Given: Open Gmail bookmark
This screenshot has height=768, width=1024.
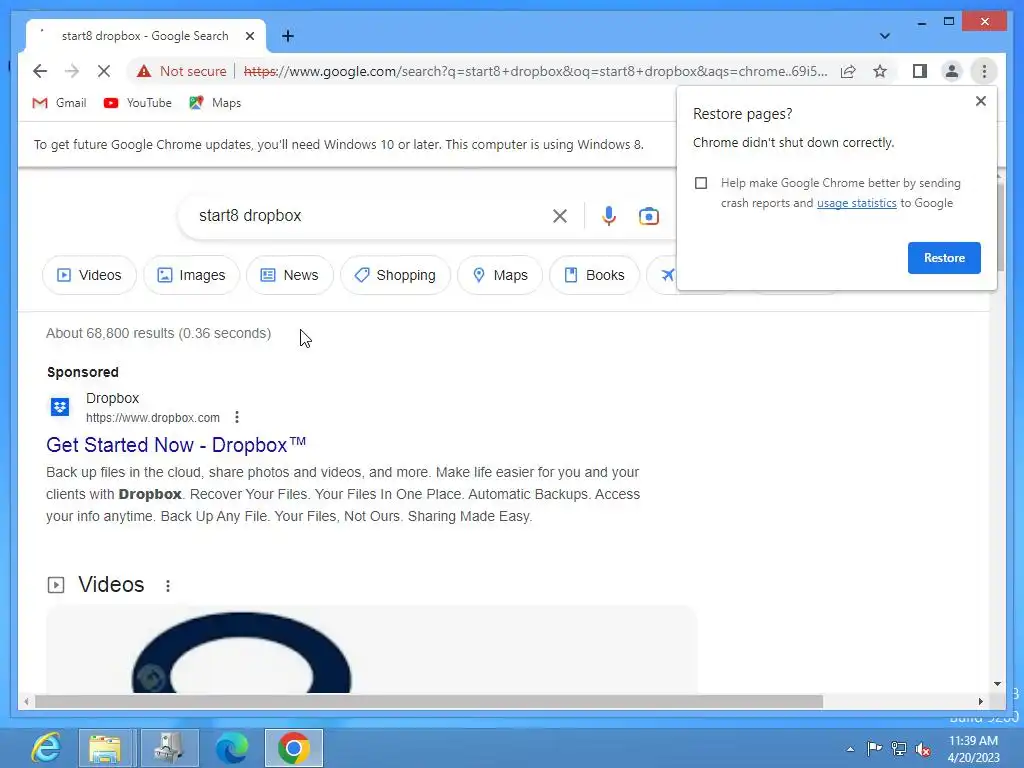Looking at the screenshot, I should click(59, 103).
